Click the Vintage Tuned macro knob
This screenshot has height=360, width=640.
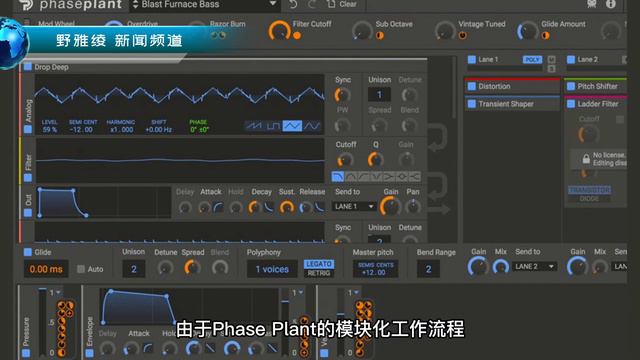(444, 31)
